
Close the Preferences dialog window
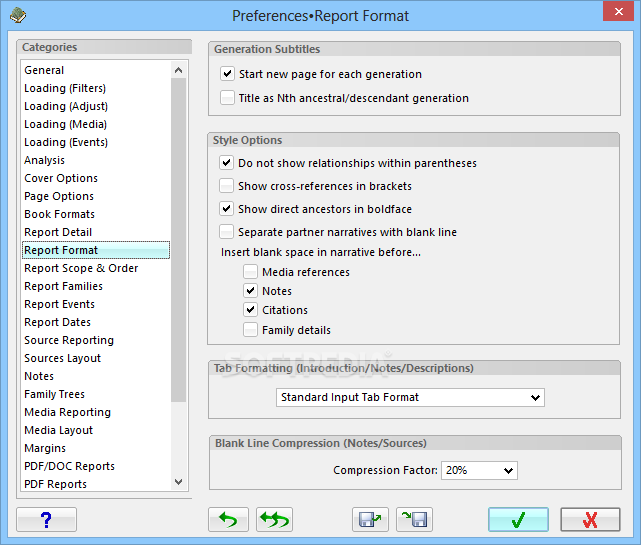[619, 11]
